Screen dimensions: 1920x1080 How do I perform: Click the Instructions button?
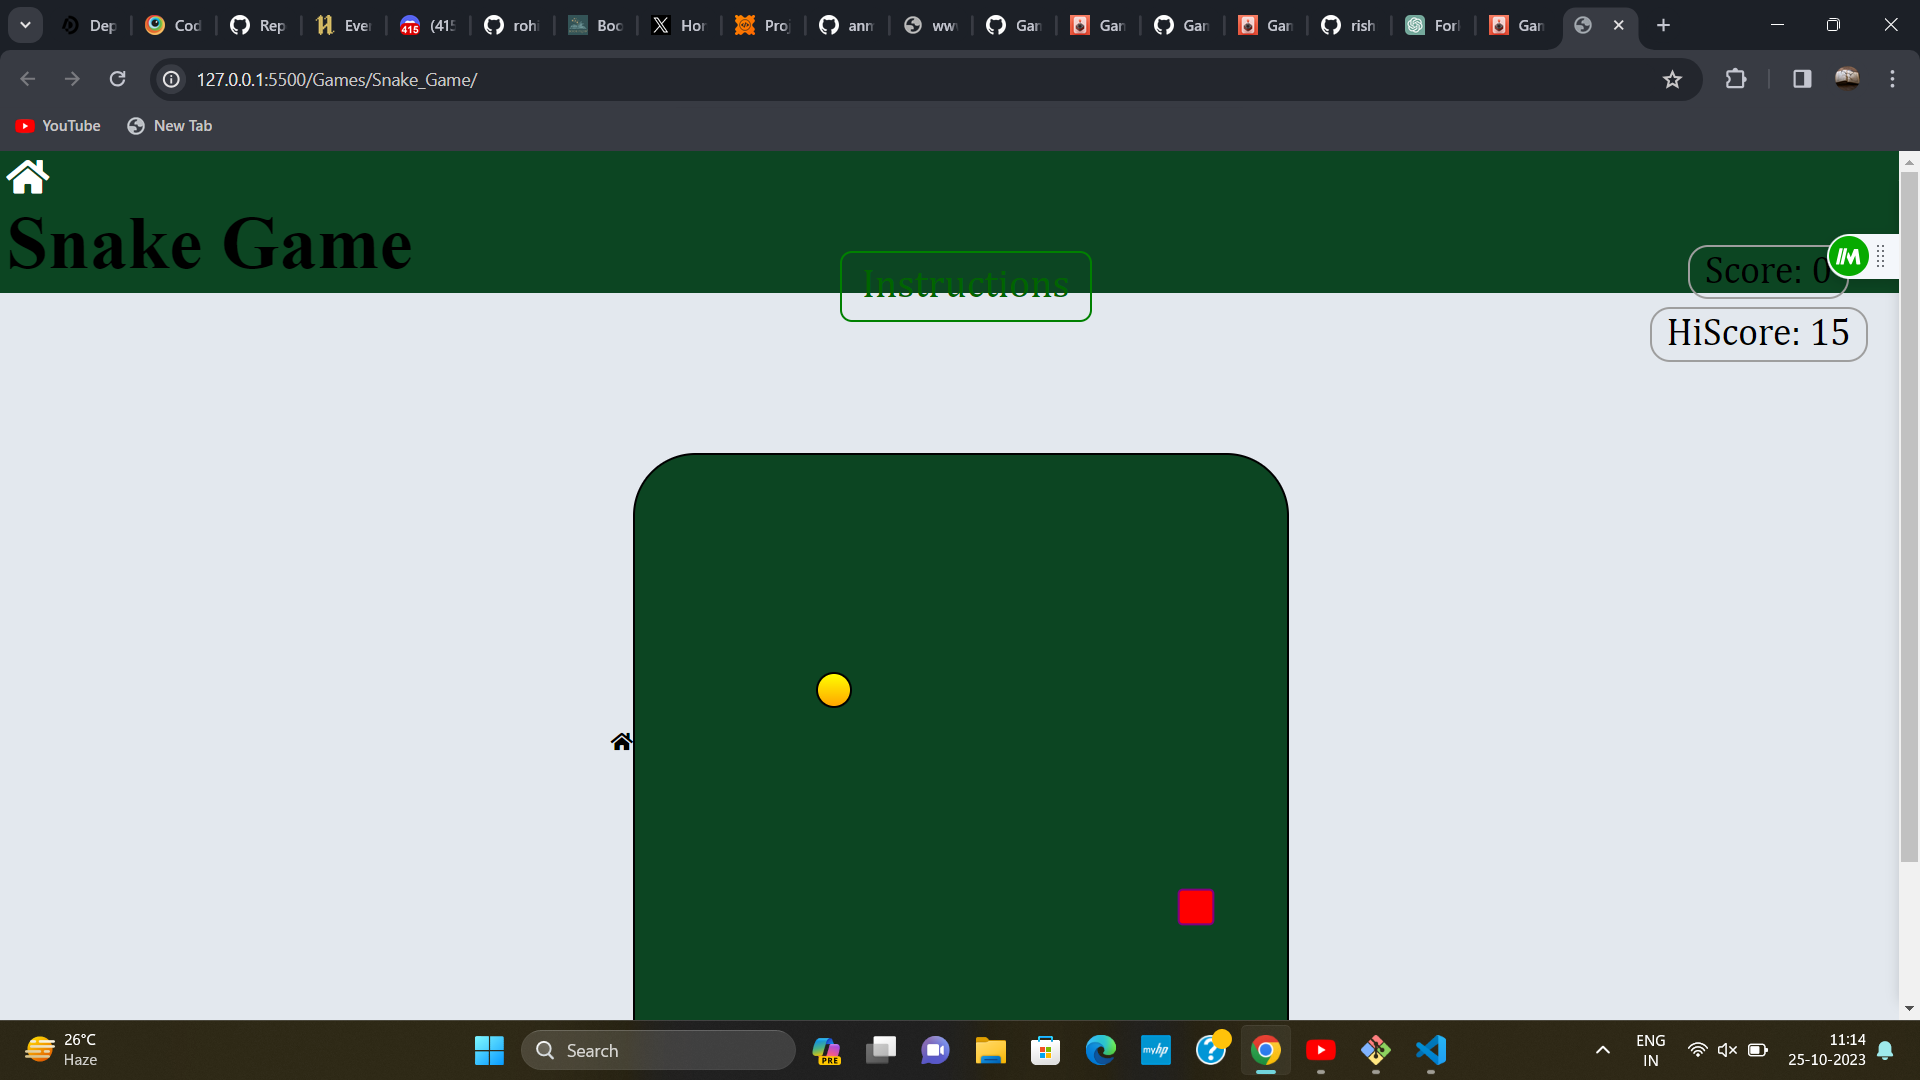click(x=965, y=286)
